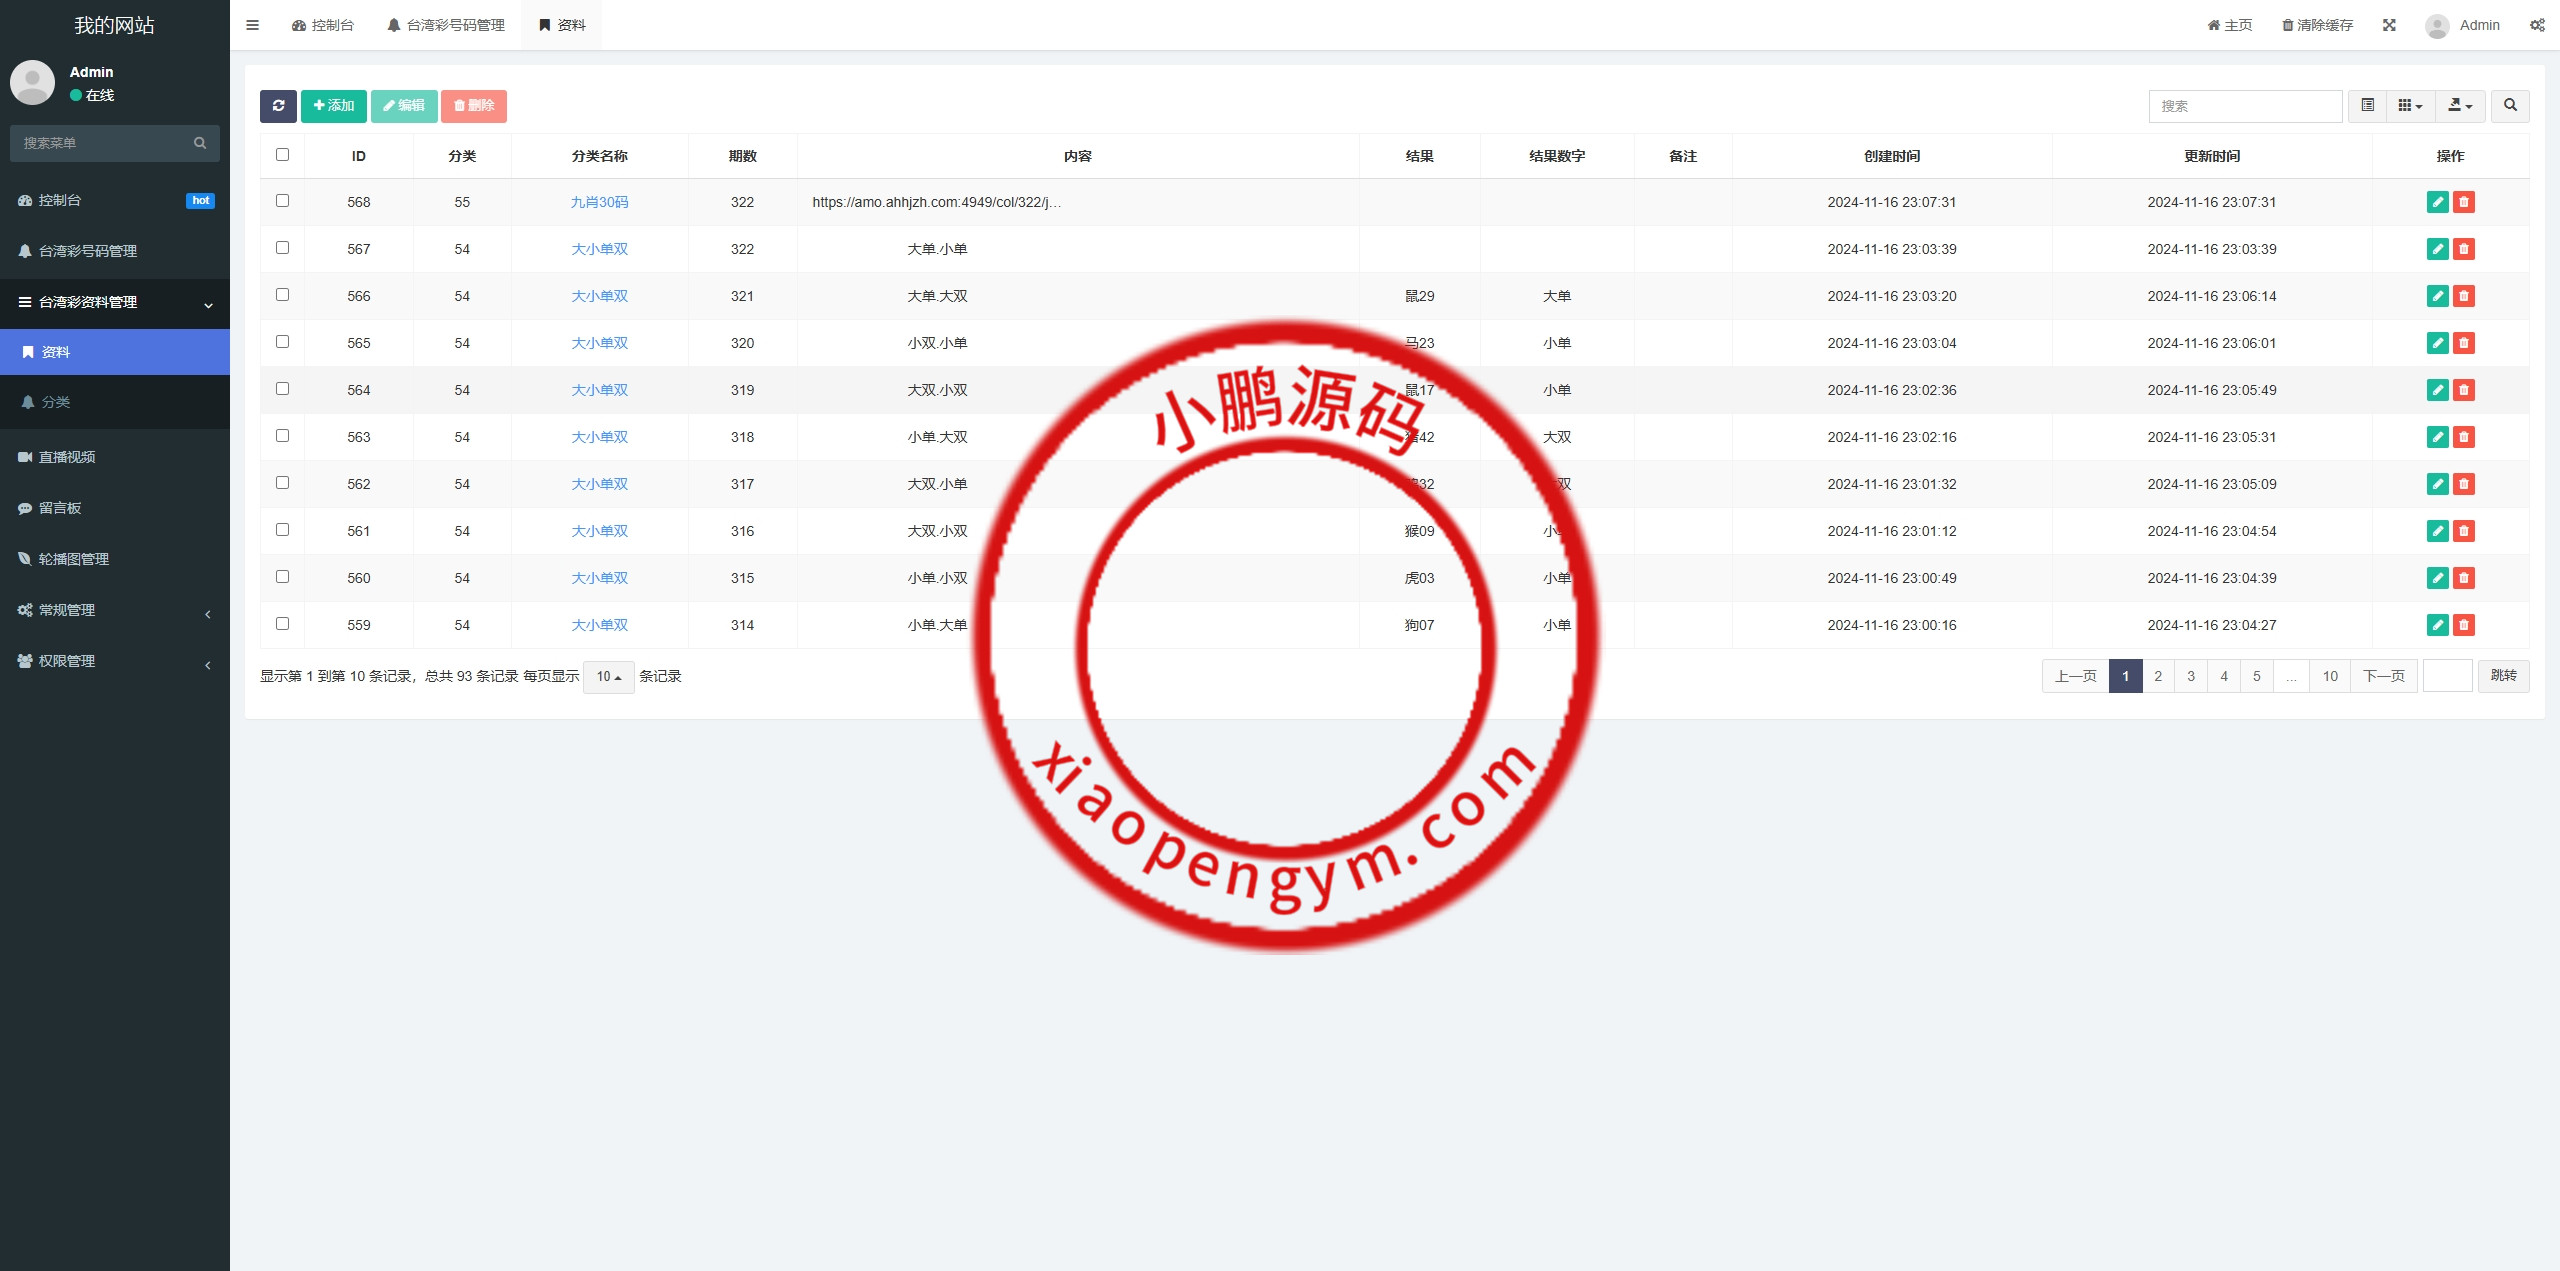Toggle card view list icon
The width and height of the screenshot is (2560, 1271).
[2367, 106]
